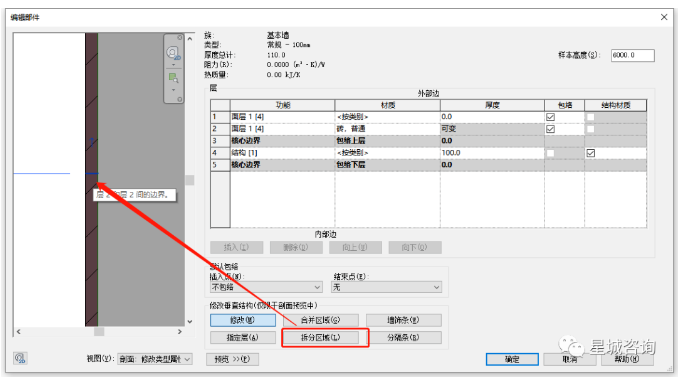
Task: Toggle 结构材质 checkbox for 结构 [1] row
Action: pos(591,153)
